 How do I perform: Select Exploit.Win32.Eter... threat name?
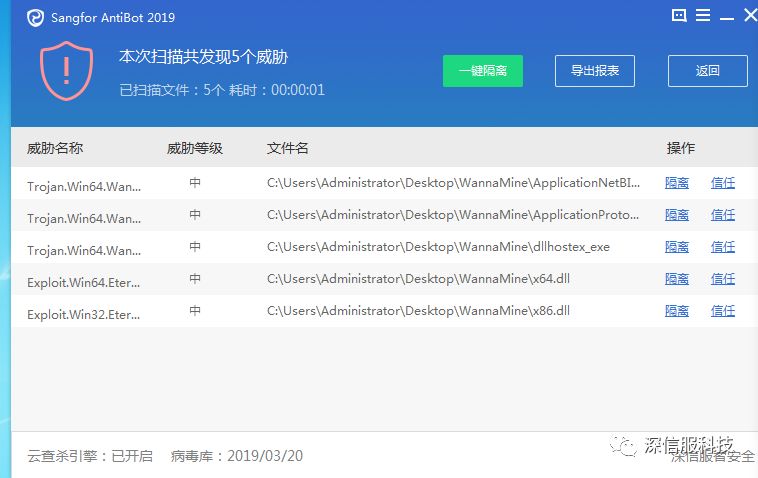84,314
